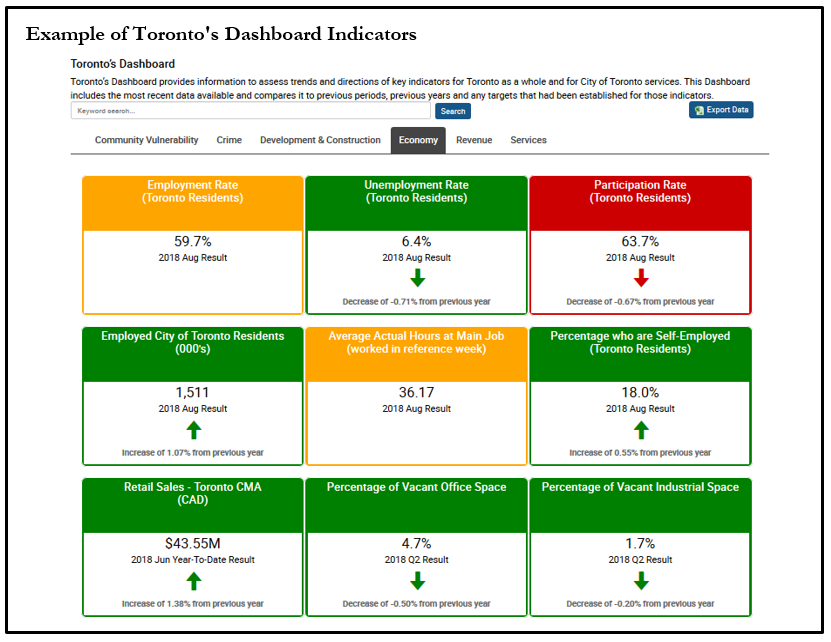
Task: Click '2018 Q2 Result' under Vacant Industrial Space
Action: 640,560
